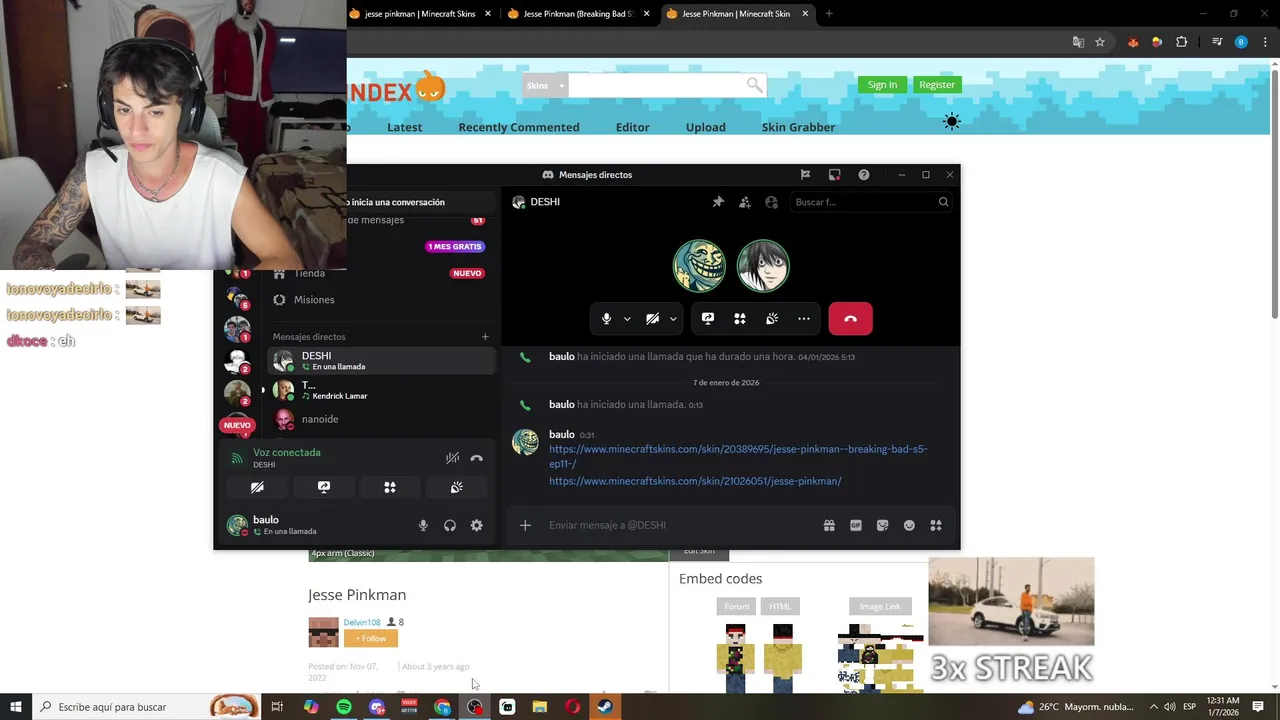Open camera options arrow in call controls
1280x720 pixels.
673,319
